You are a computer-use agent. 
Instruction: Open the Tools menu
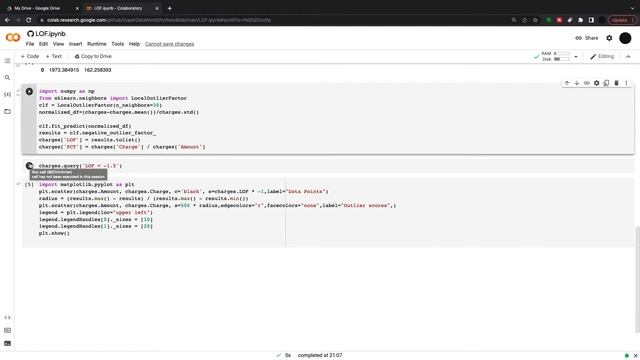click(x=118, y=44)
